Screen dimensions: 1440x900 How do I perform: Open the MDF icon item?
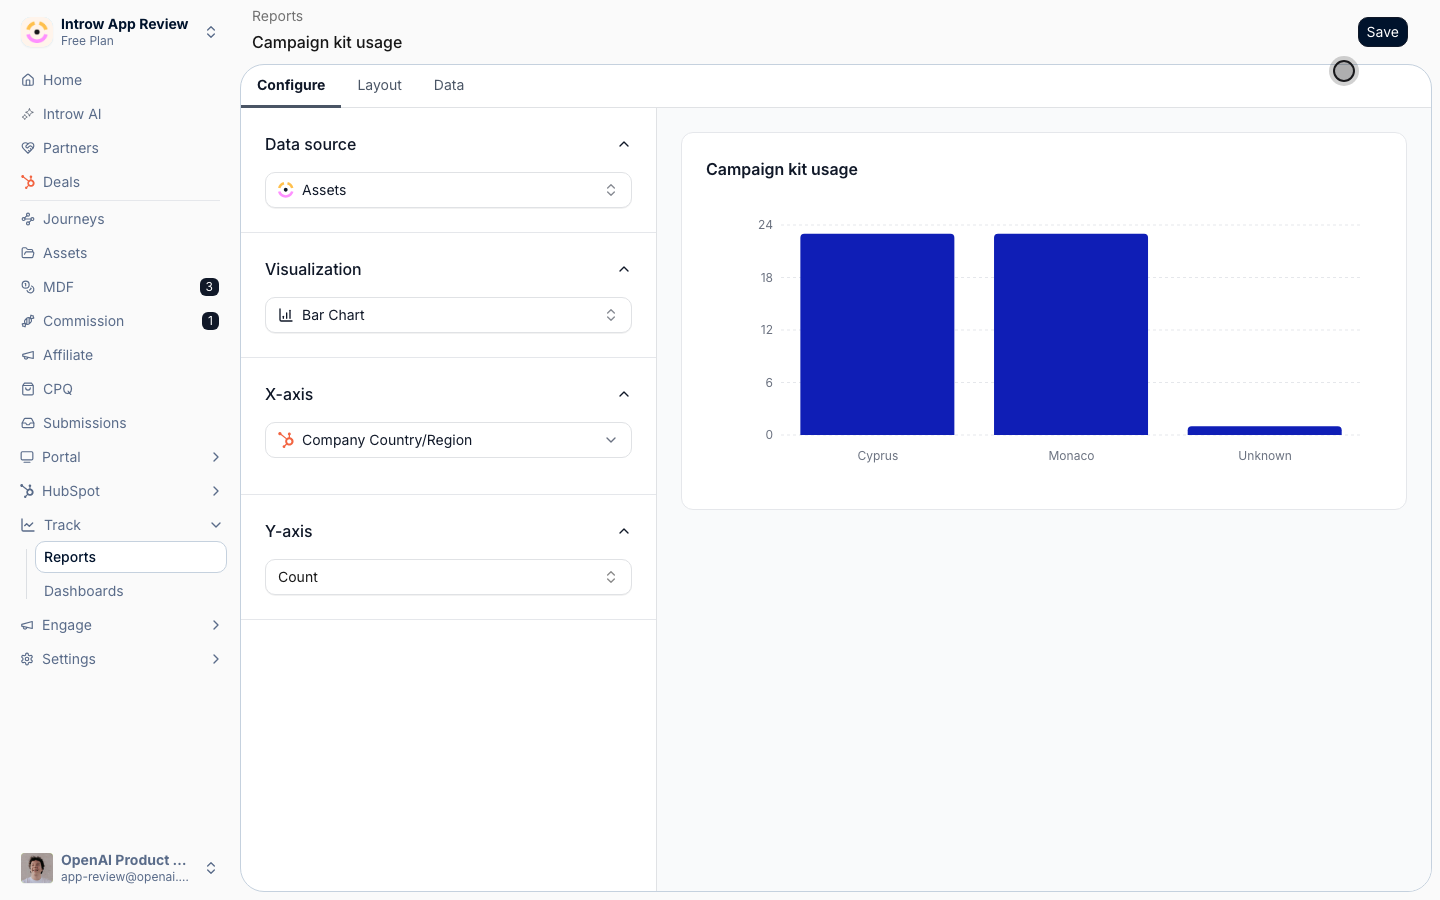click(x=28, y=287)
